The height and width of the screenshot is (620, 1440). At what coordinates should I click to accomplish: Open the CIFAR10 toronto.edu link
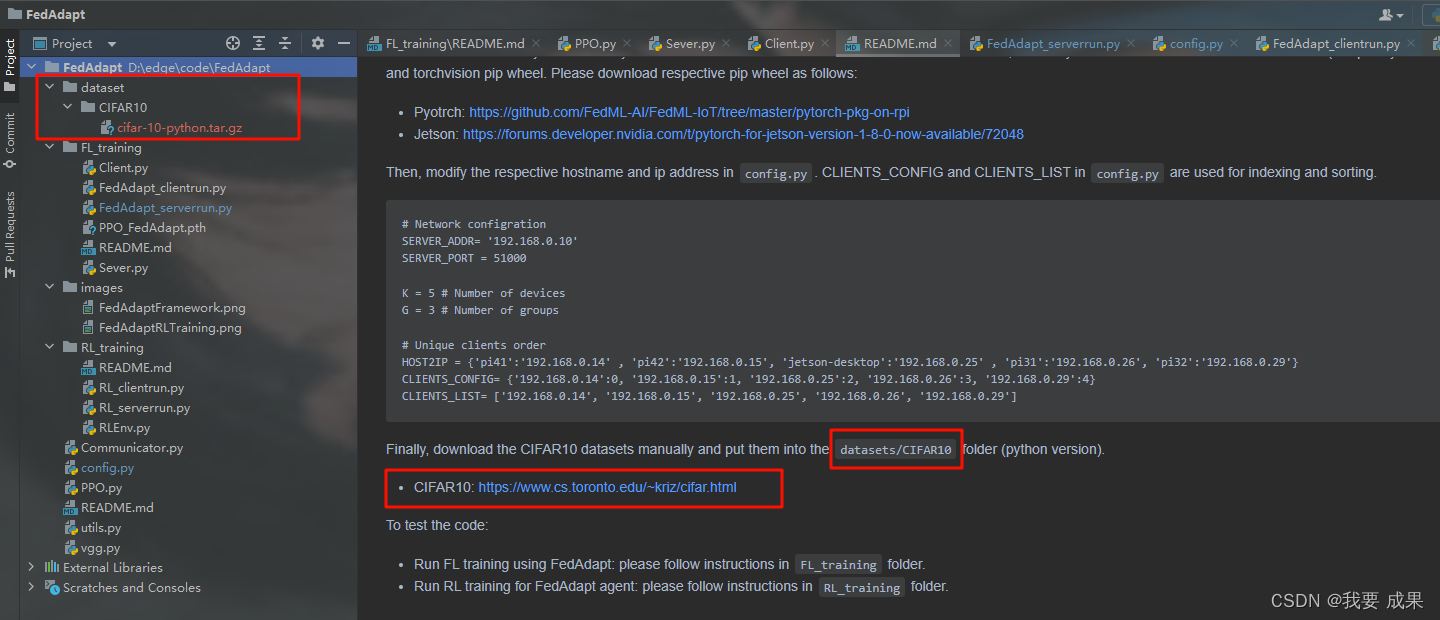[613, 487]
